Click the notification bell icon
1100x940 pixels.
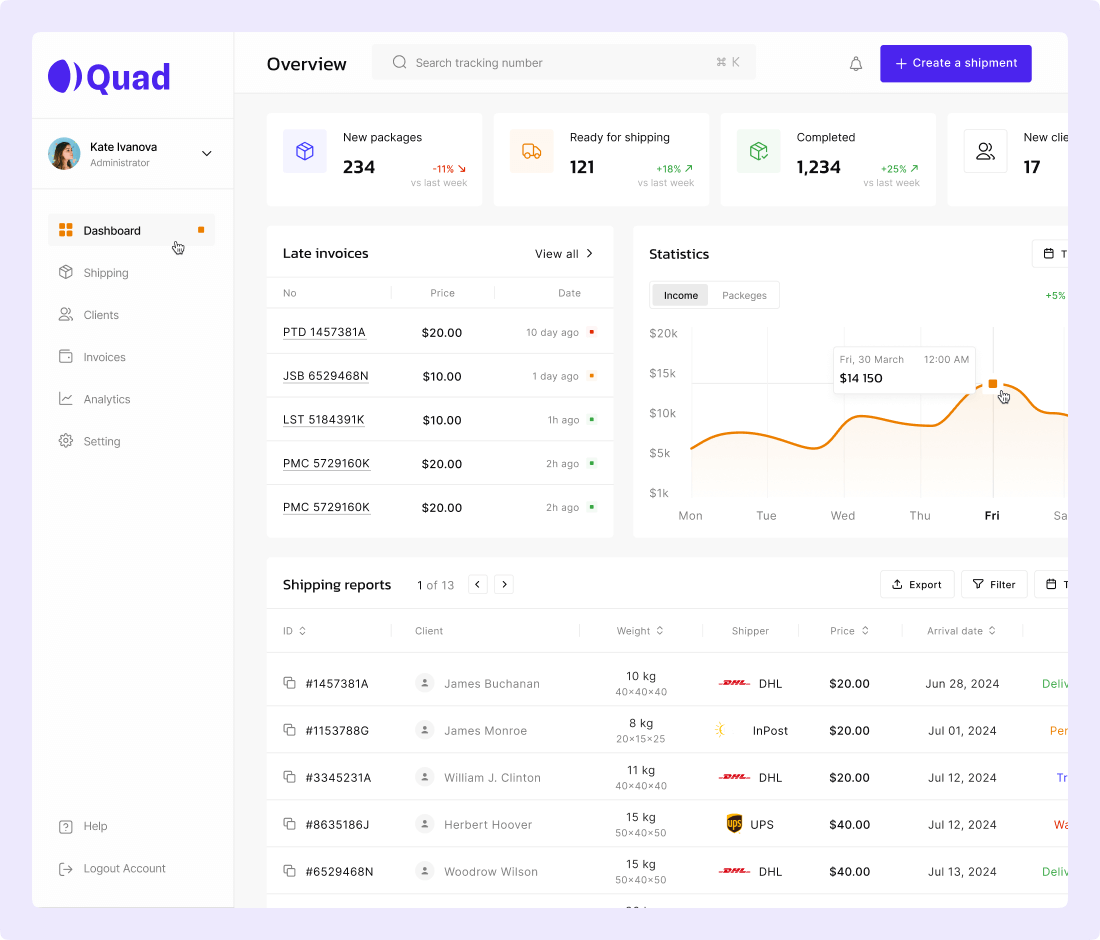pos(856,64)
